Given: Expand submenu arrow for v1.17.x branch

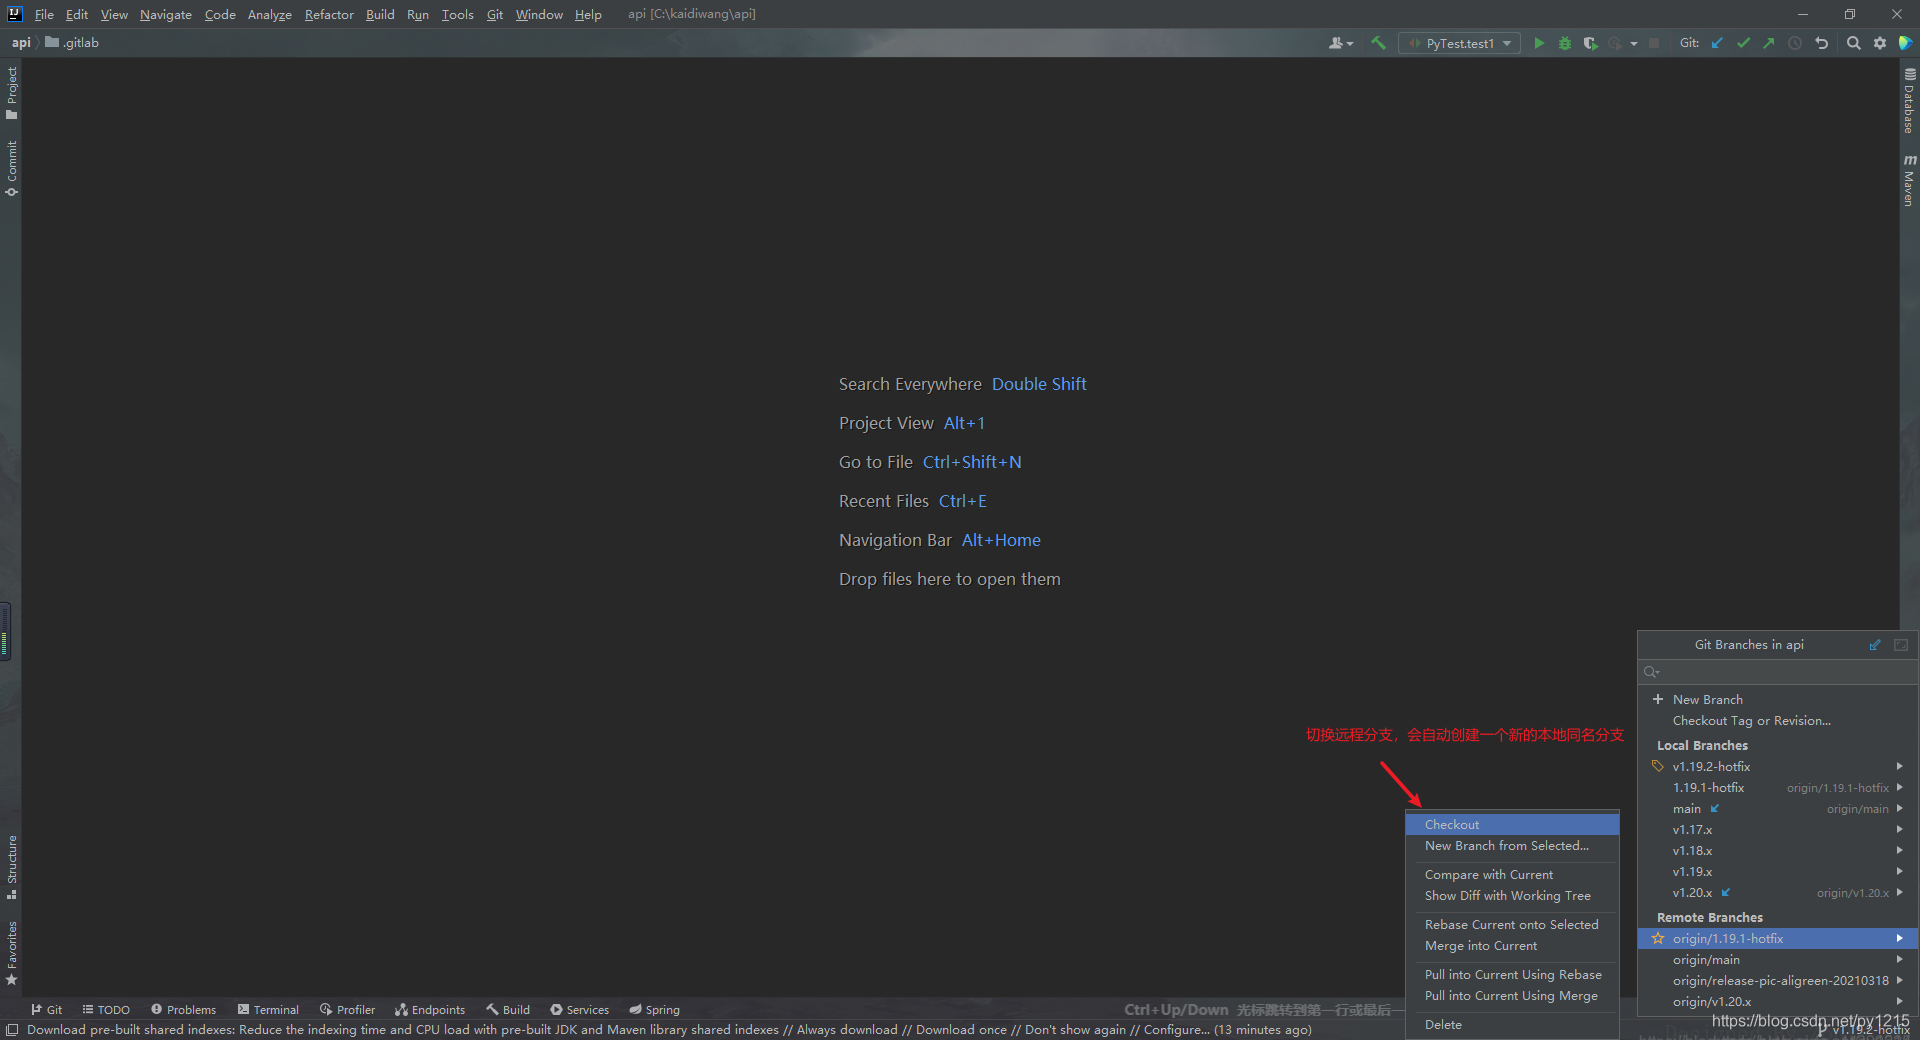Looking at the screenshot, I should click(1899, 829).
